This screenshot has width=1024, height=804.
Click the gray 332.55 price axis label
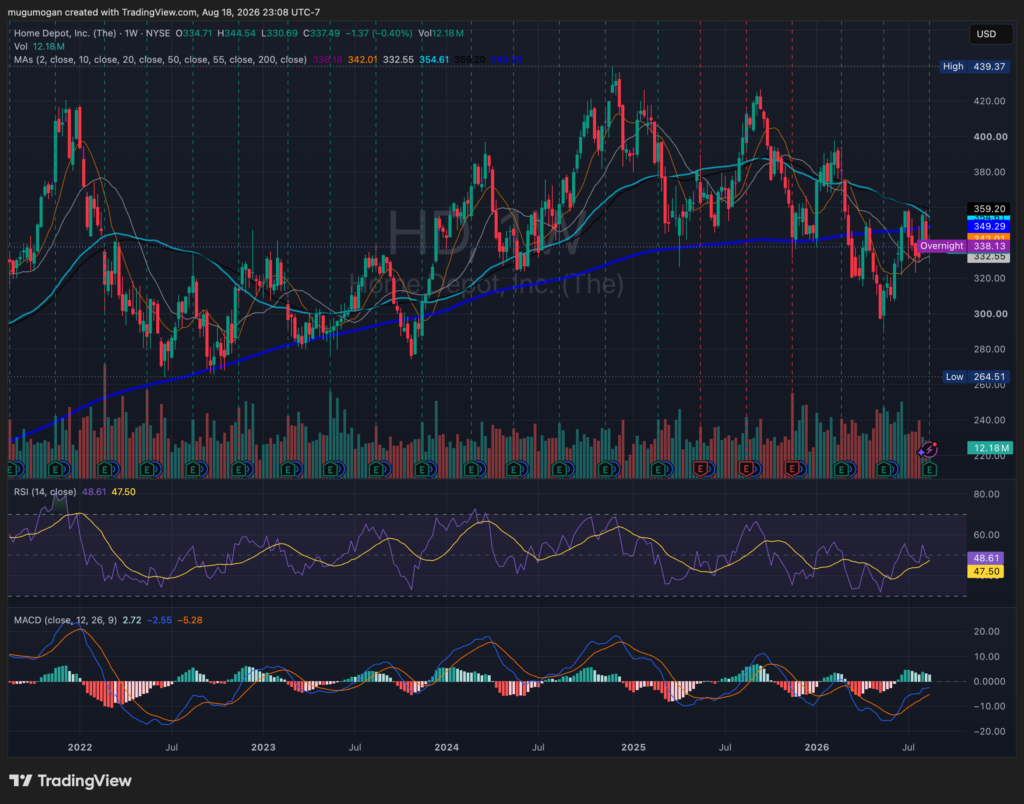tap(989, 257)
